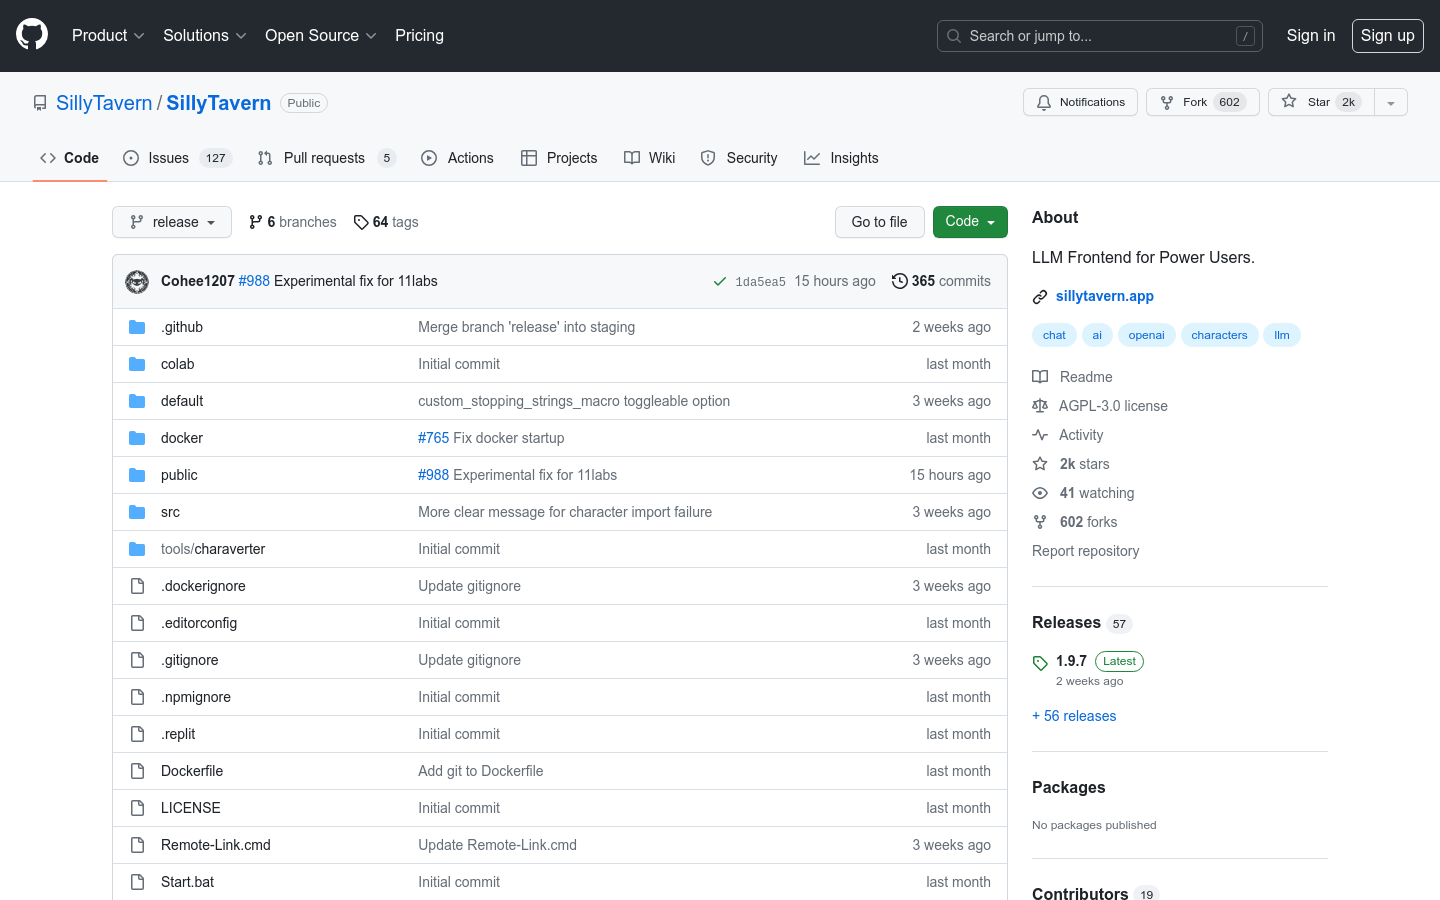Image resolution: width=1440 pixels, height=900 pixels.
Task: Open the SillyTavern owner link in breadcrumb
Action: coord(104,103)
